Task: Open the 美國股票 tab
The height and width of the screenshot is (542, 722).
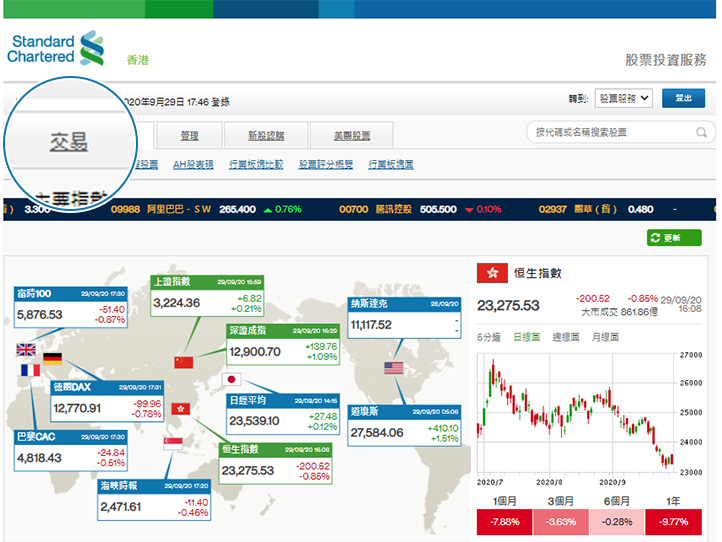Action: click(x=351, y=136)
